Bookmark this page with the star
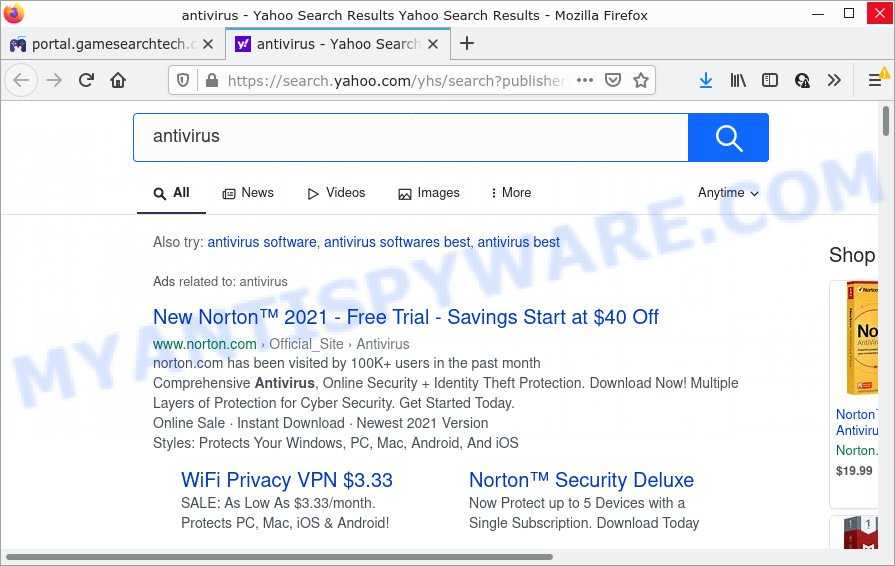Viewport: 895px width, 566px height. pos(640,80)
